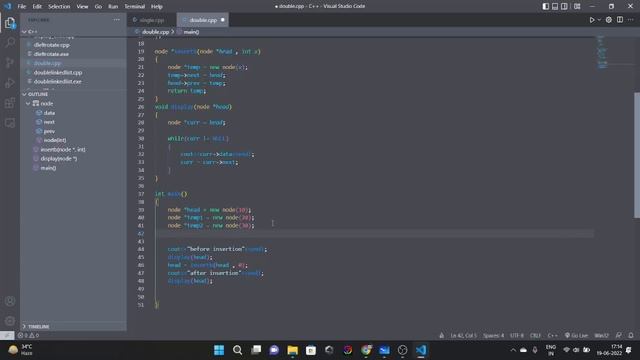Viewport: 640px width, 360px height.
Task: Customize layout from title bar icon
Action: coord(577,6)
